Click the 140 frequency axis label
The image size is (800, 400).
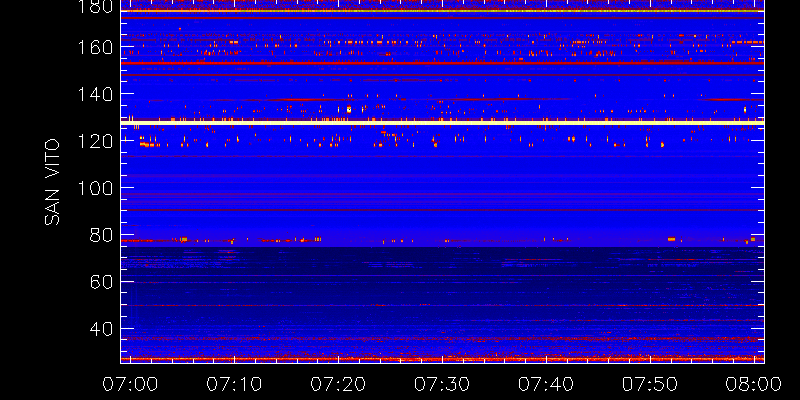coord(97,94)
